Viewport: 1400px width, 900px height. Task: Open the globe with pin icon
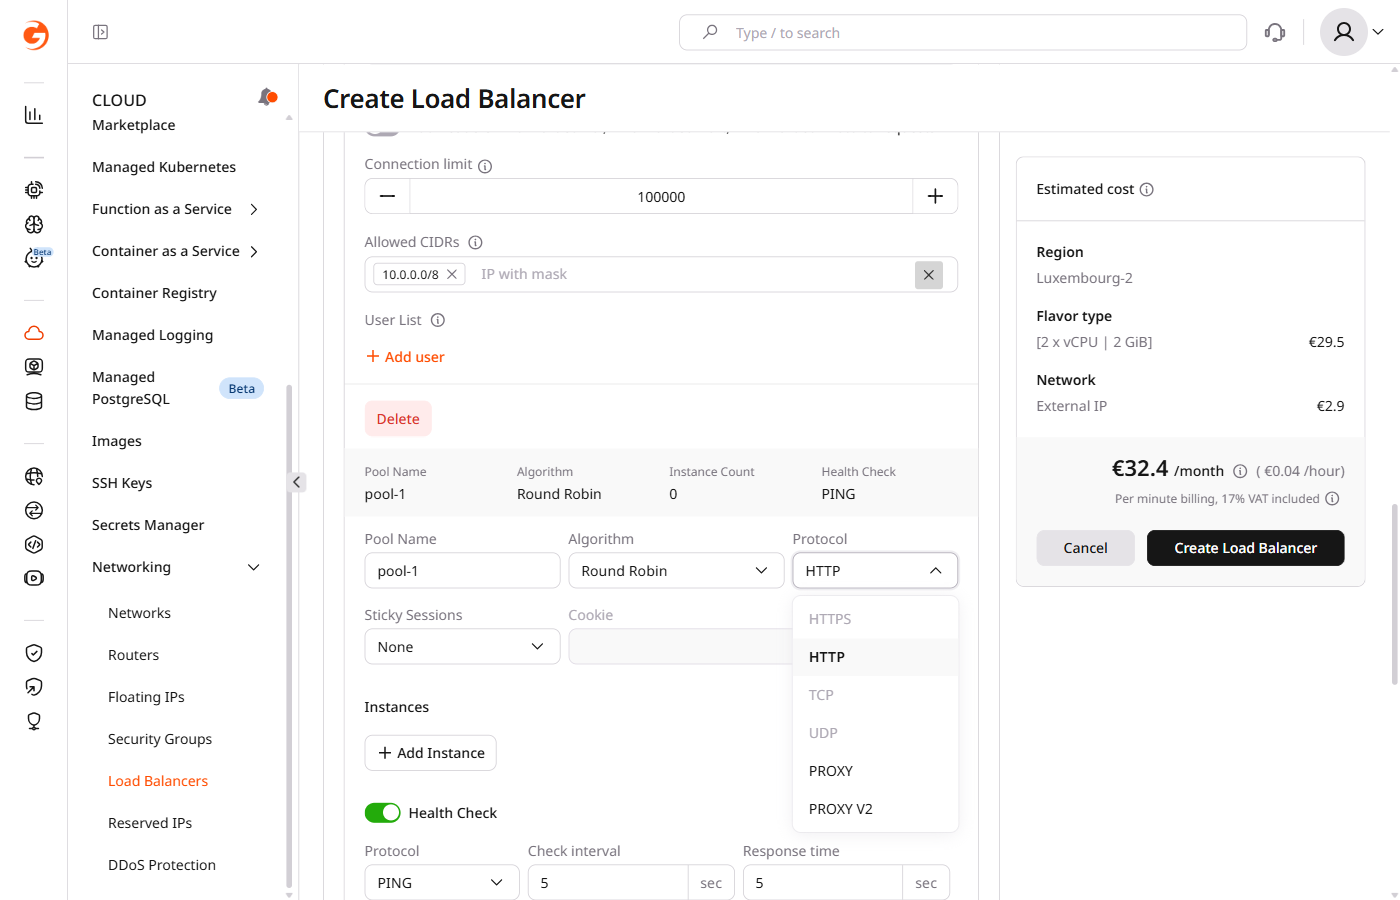34,476
